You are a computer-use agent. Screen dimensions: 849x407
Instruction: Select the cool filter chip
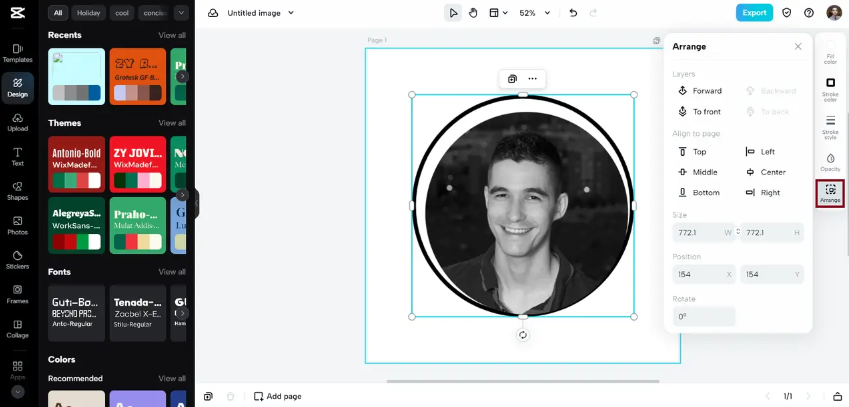pyautogui.click(x=122, y=13)
